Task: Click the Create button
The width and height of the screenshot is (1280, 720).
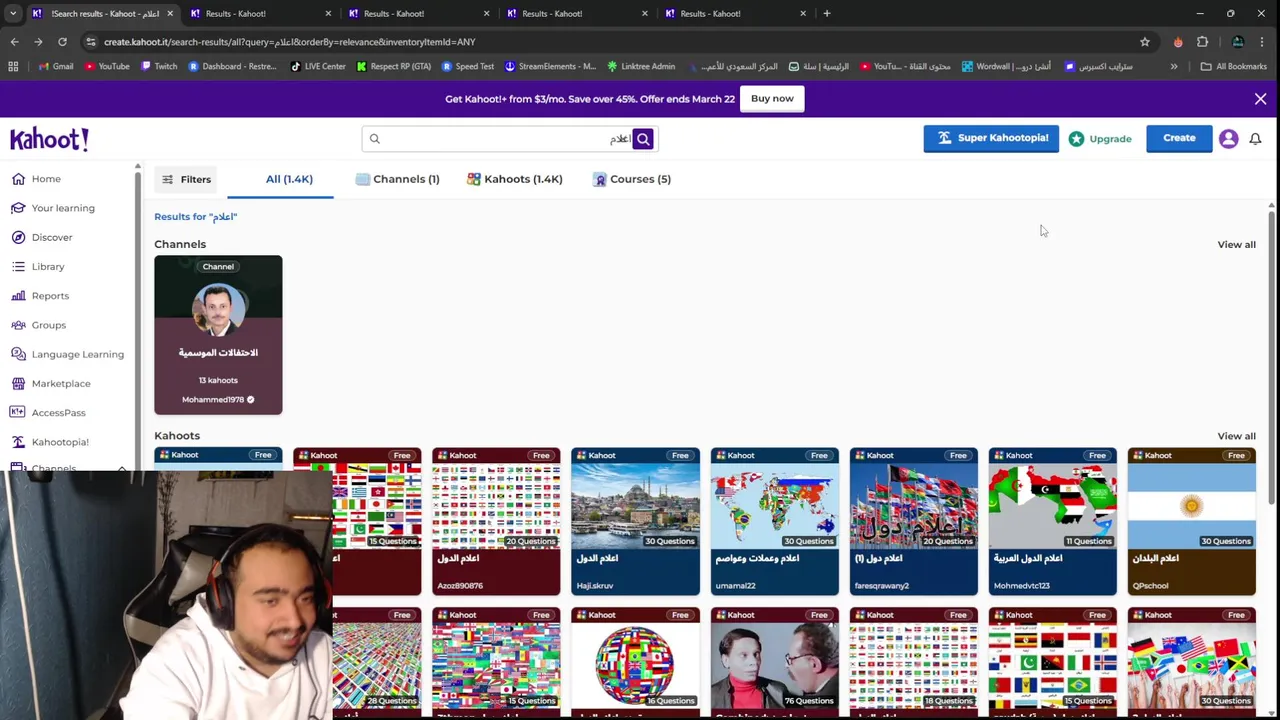Action: pyautogui.click(x=1179, y=138)
